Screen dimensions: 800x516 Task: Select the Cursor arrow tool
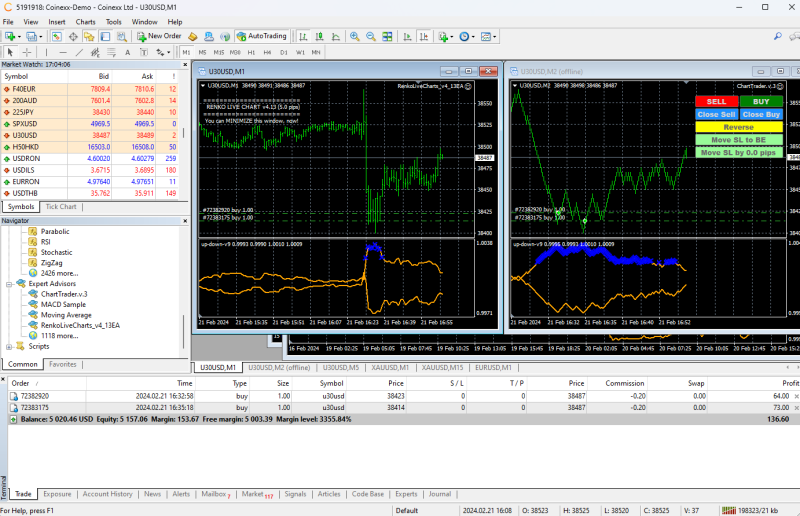[x=10, y=51]
